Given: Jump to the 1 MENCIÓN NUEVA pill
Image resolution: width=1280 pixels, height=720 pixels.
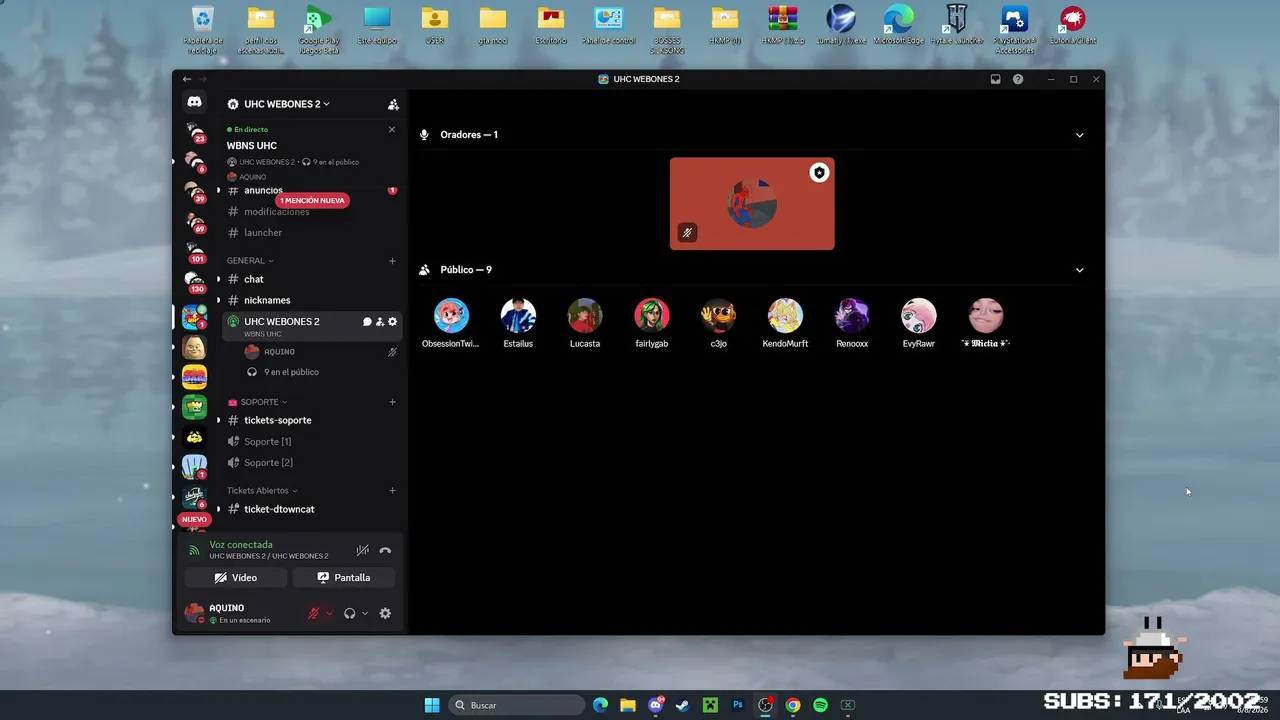Looking at the screenshot, I should coord(313,200).
